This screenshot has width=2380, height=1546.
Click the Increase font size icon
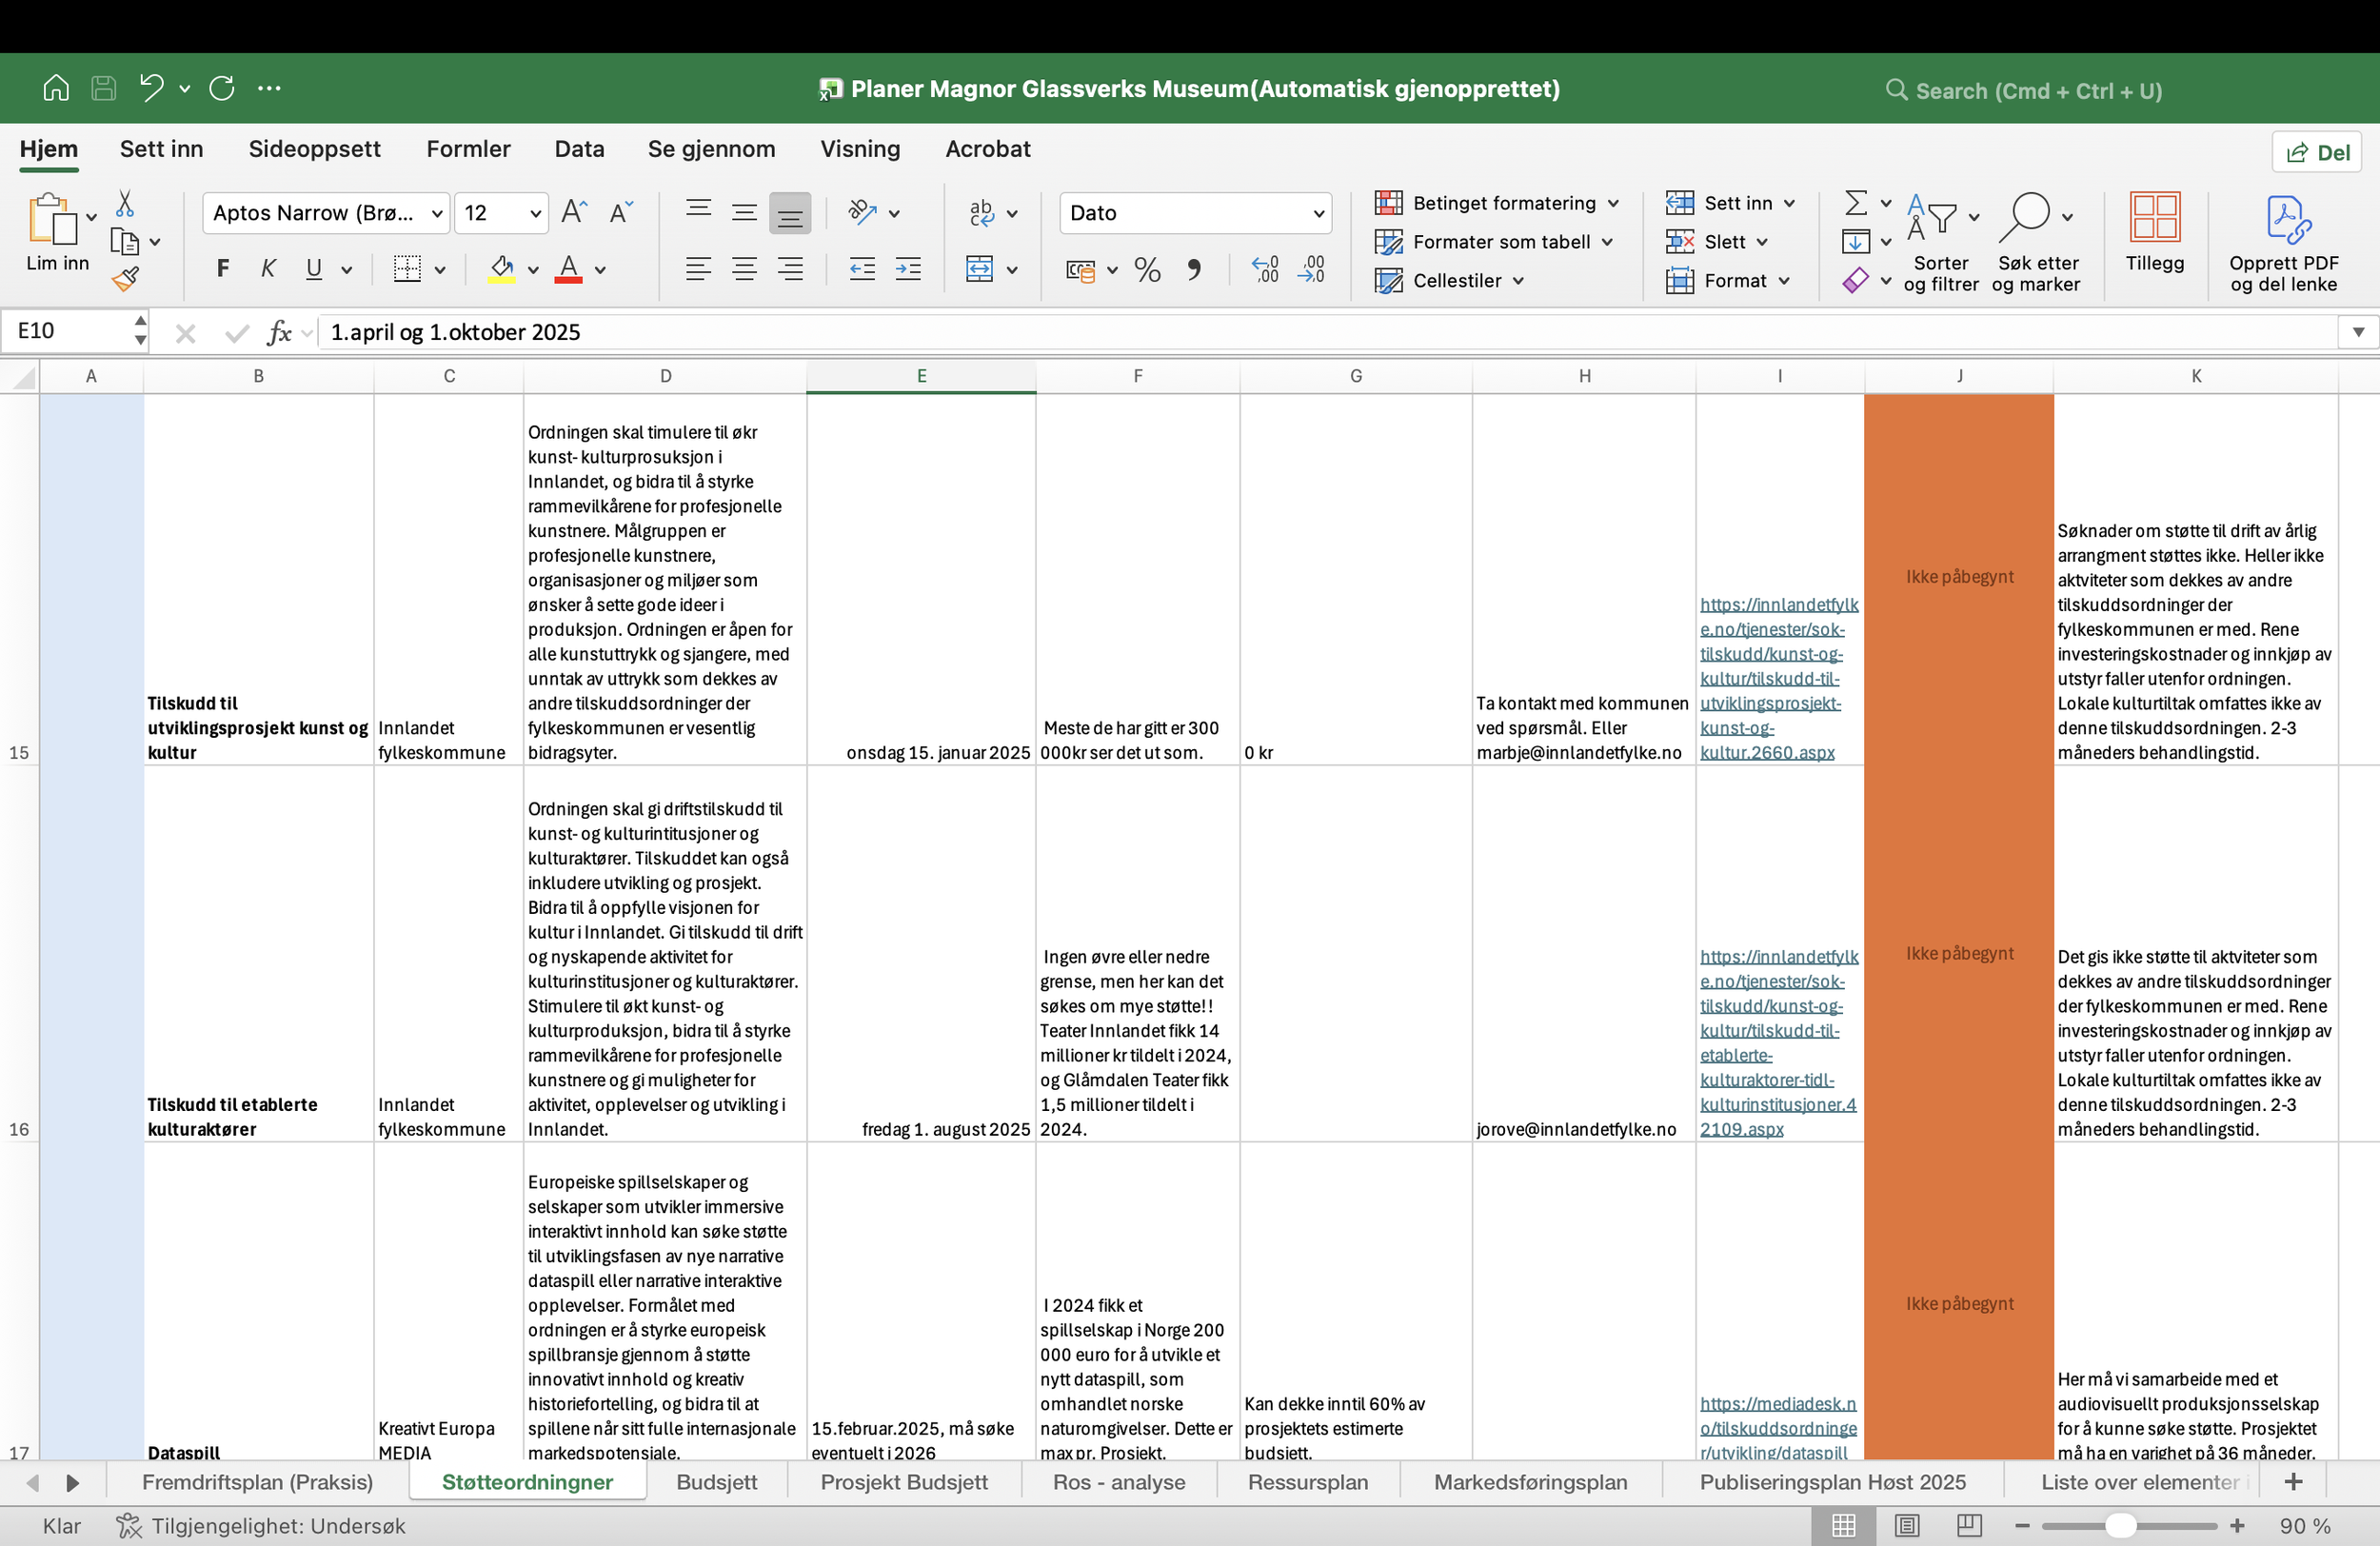pos(573,212)
